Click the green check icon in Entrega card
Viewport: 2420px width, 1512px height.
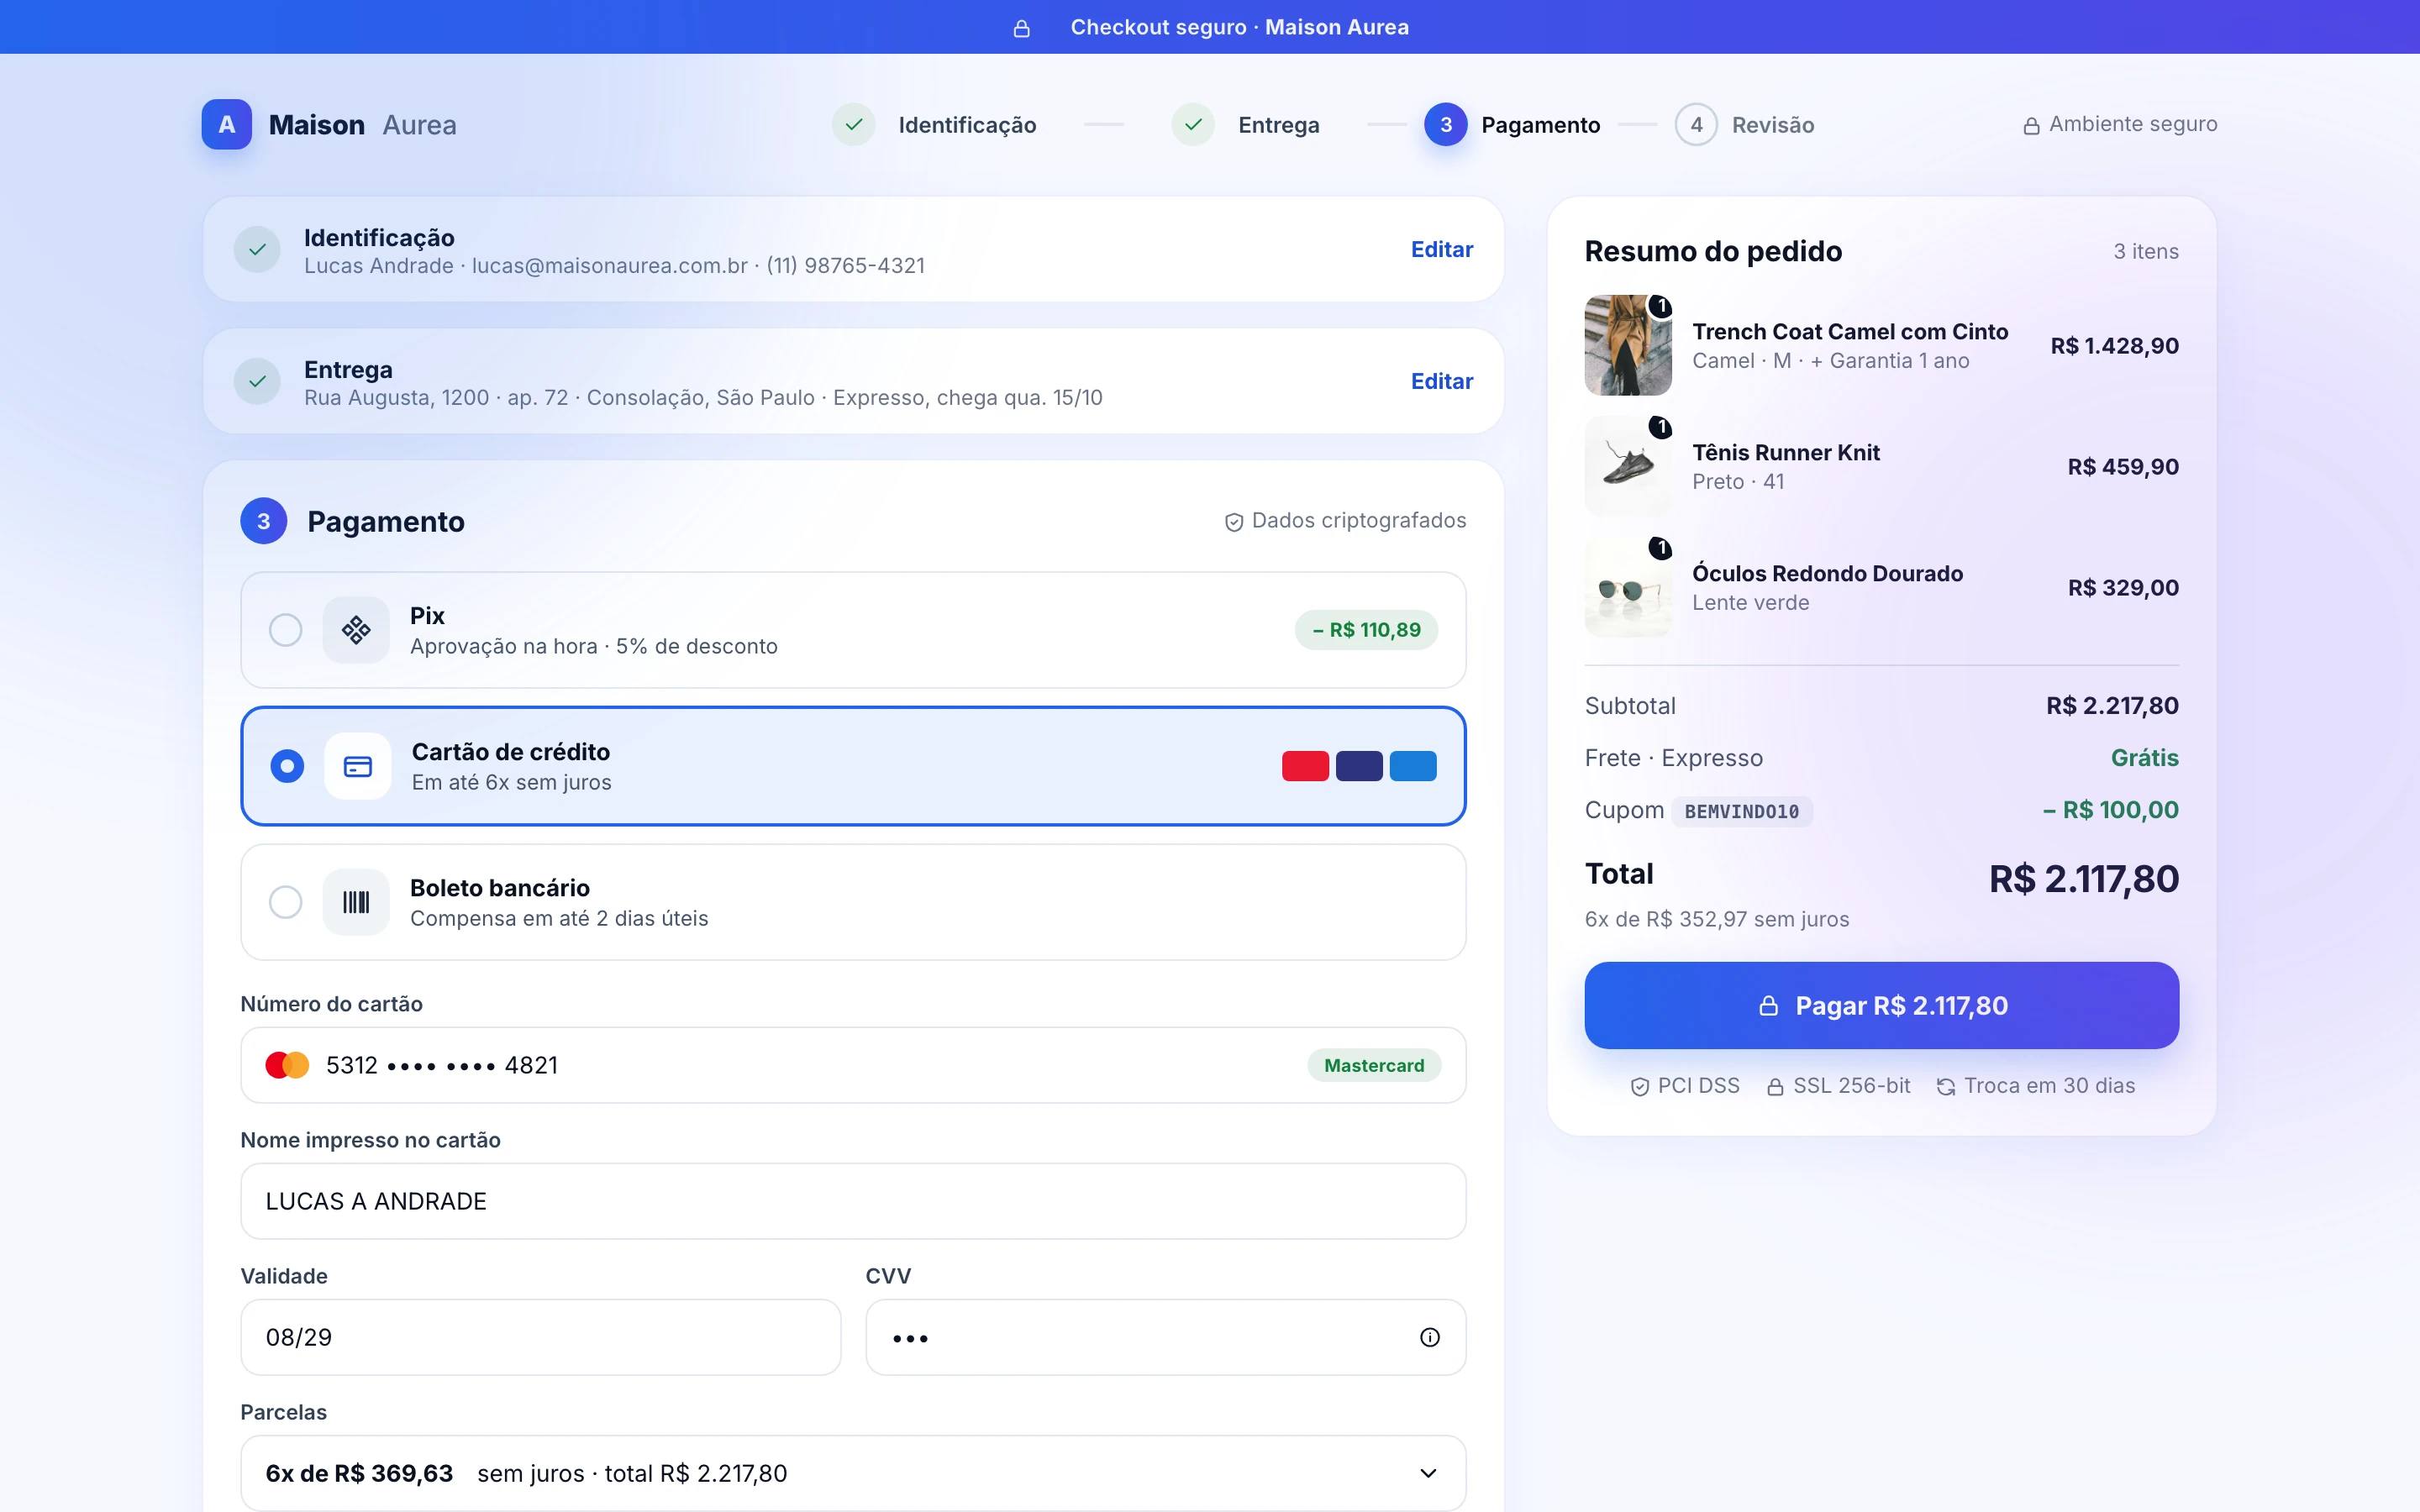point(257,381)
